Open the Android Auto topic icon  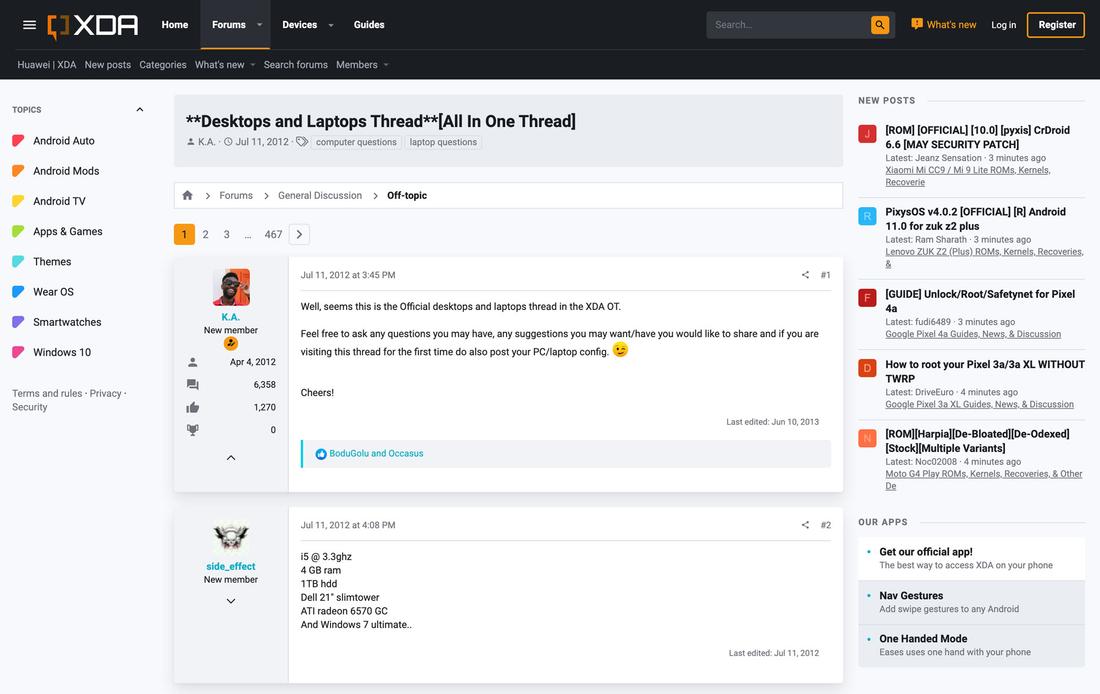point(18,141)
